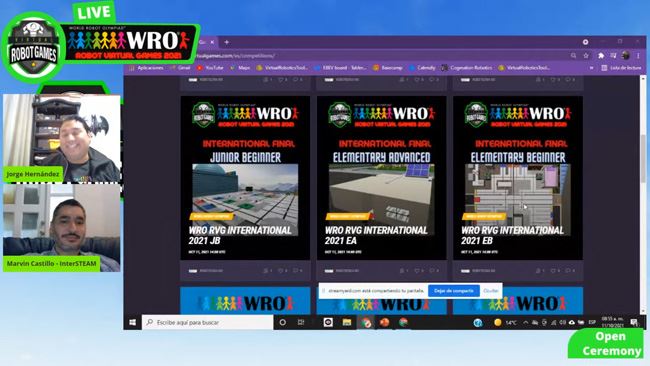
Task: Expand the bookmarks overflow chevron
Action: 592,68
